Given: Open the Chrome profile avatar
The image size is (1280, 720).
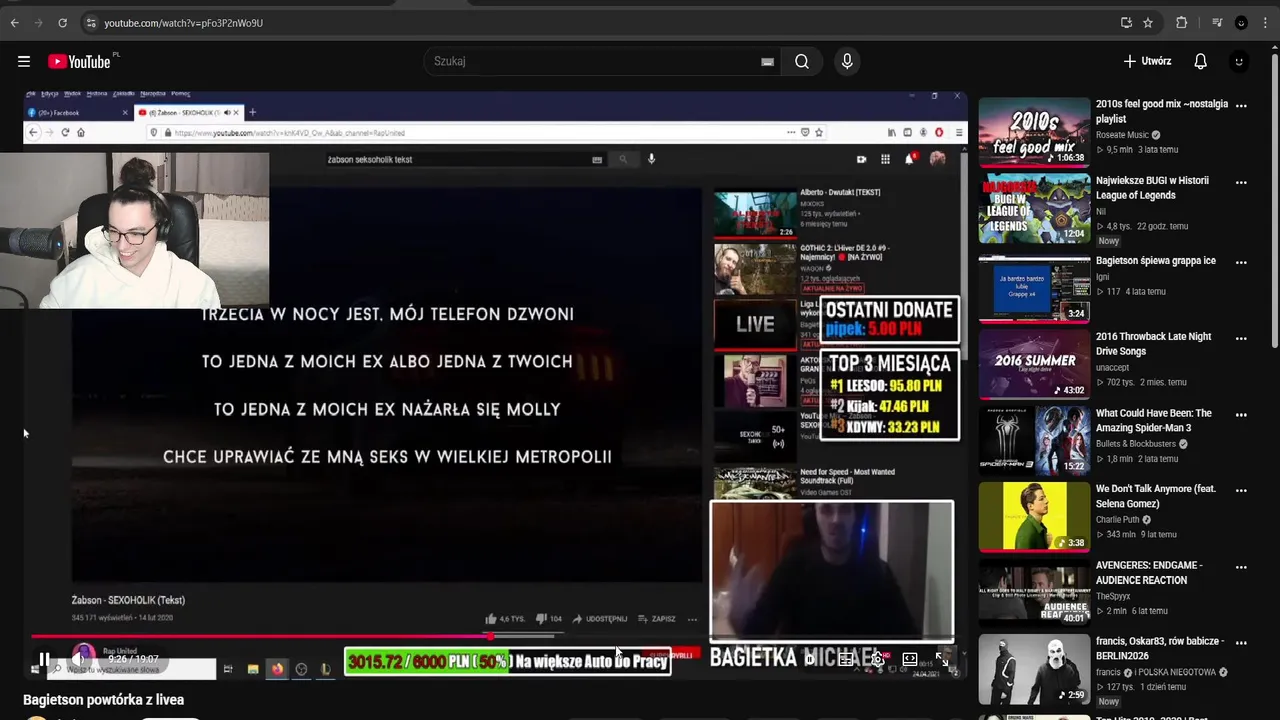Looking at the screenshot, I should point(1241,22).
